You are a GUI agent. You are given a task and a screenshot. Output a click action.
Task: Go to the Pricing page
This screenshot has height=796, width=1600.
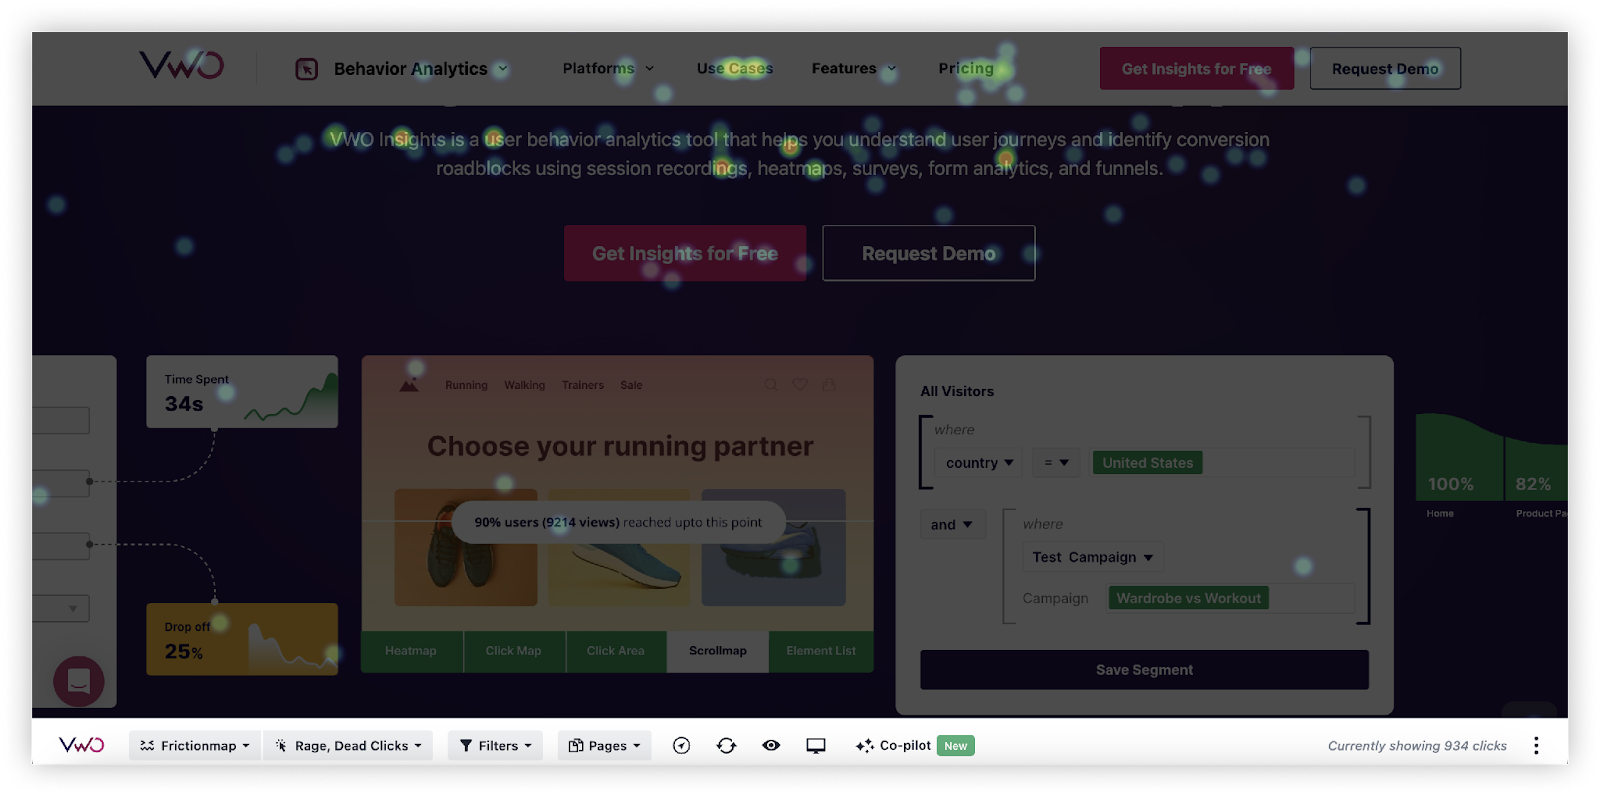pyautogui.click(x=966, y=68)
